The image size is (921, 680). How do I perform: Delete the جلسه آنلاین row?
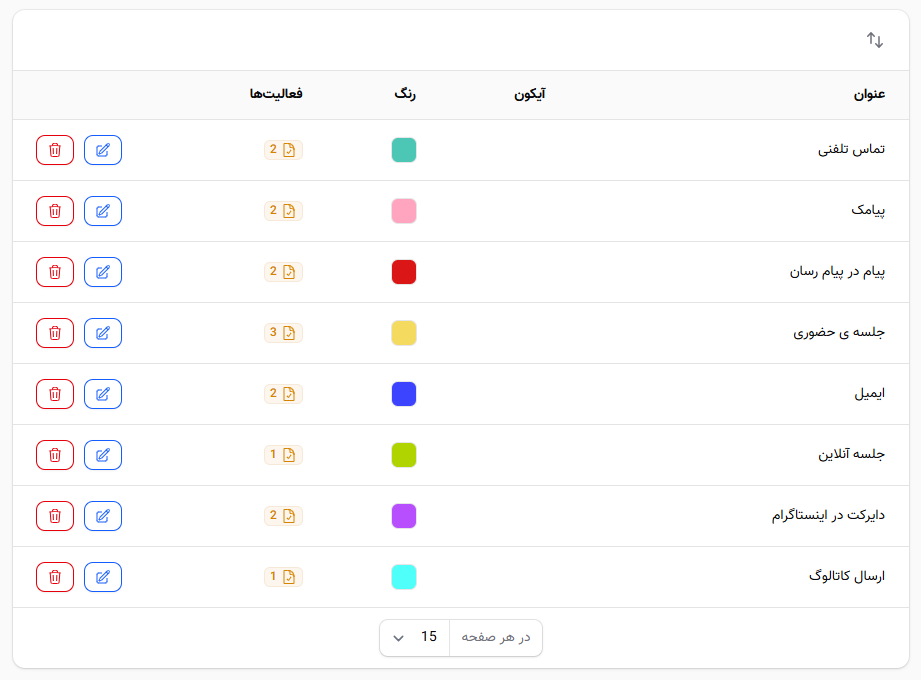click(x=55, y=455)
